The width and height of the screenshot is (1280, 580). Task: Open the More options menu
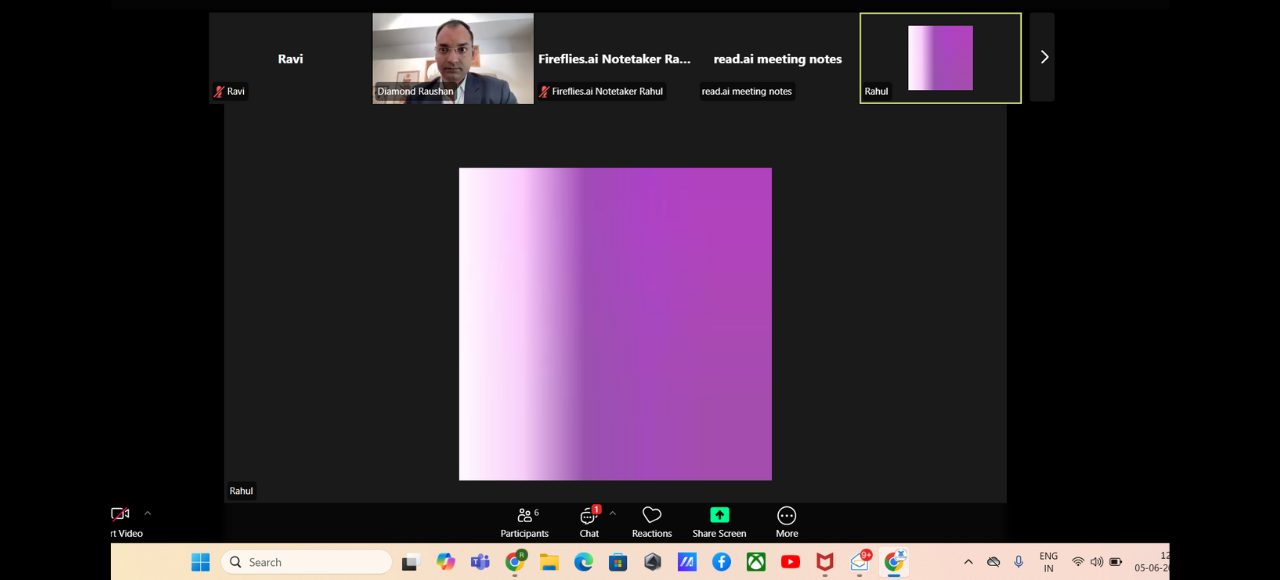(x=787, y=522)
